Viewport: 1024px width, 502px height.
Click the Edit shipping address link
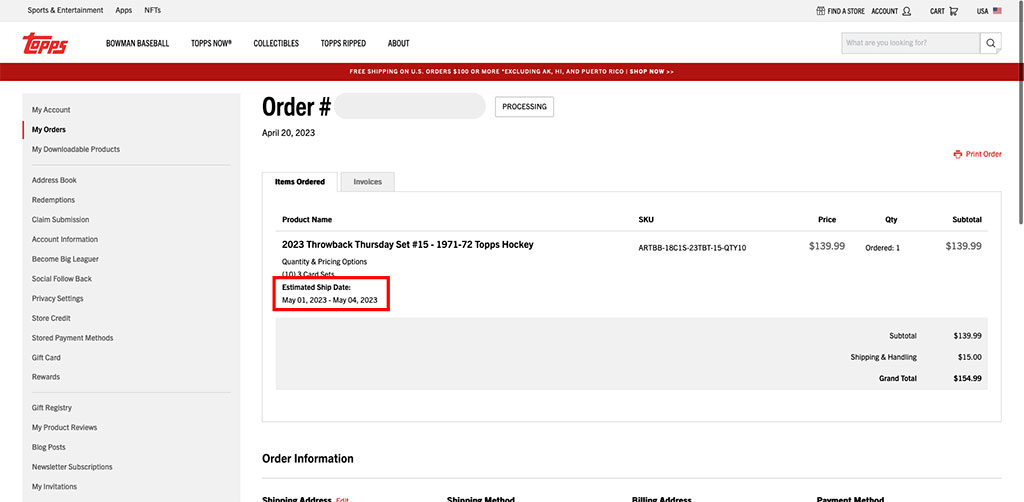tap(343, 500)
